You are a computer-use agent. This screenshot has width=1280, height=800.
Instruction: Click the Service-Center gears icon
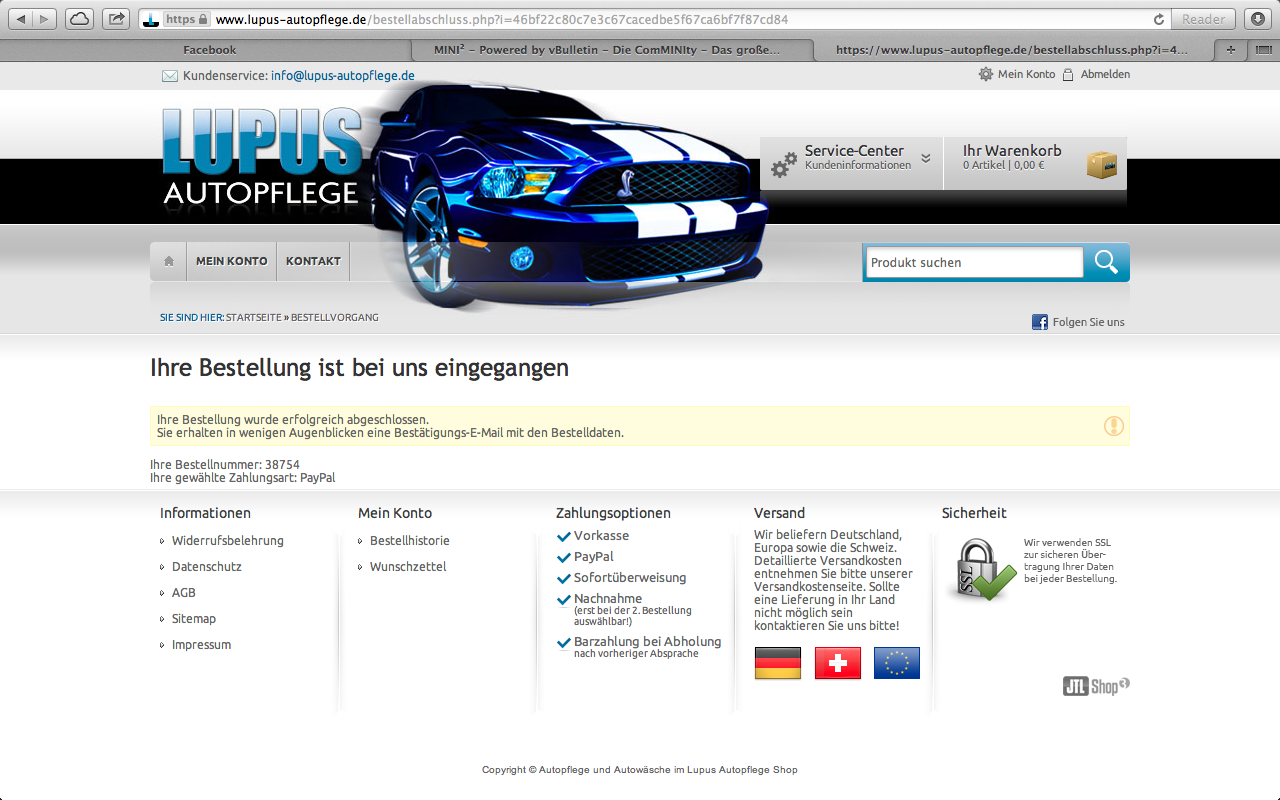pos(784,163)
